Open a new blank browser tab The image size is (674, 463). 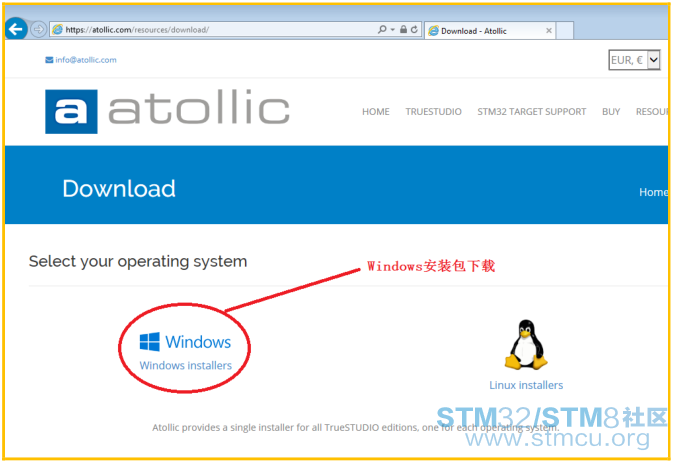point(564,31)
